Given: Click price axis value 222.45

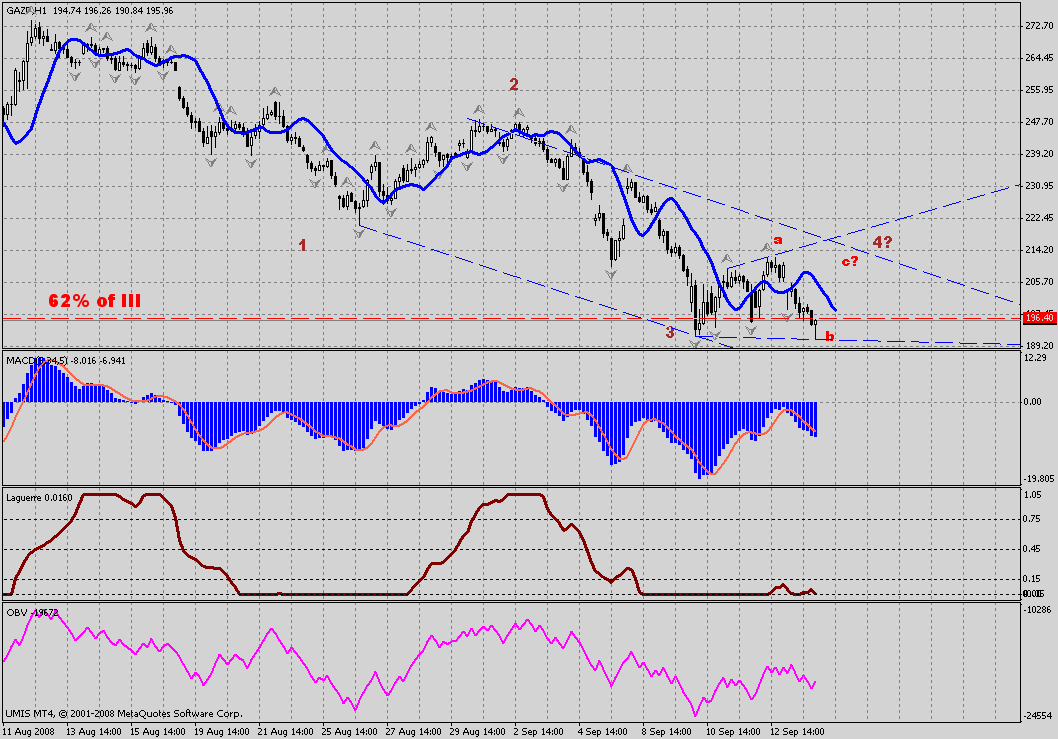Looking at the screenshot, I should 1038,218.
